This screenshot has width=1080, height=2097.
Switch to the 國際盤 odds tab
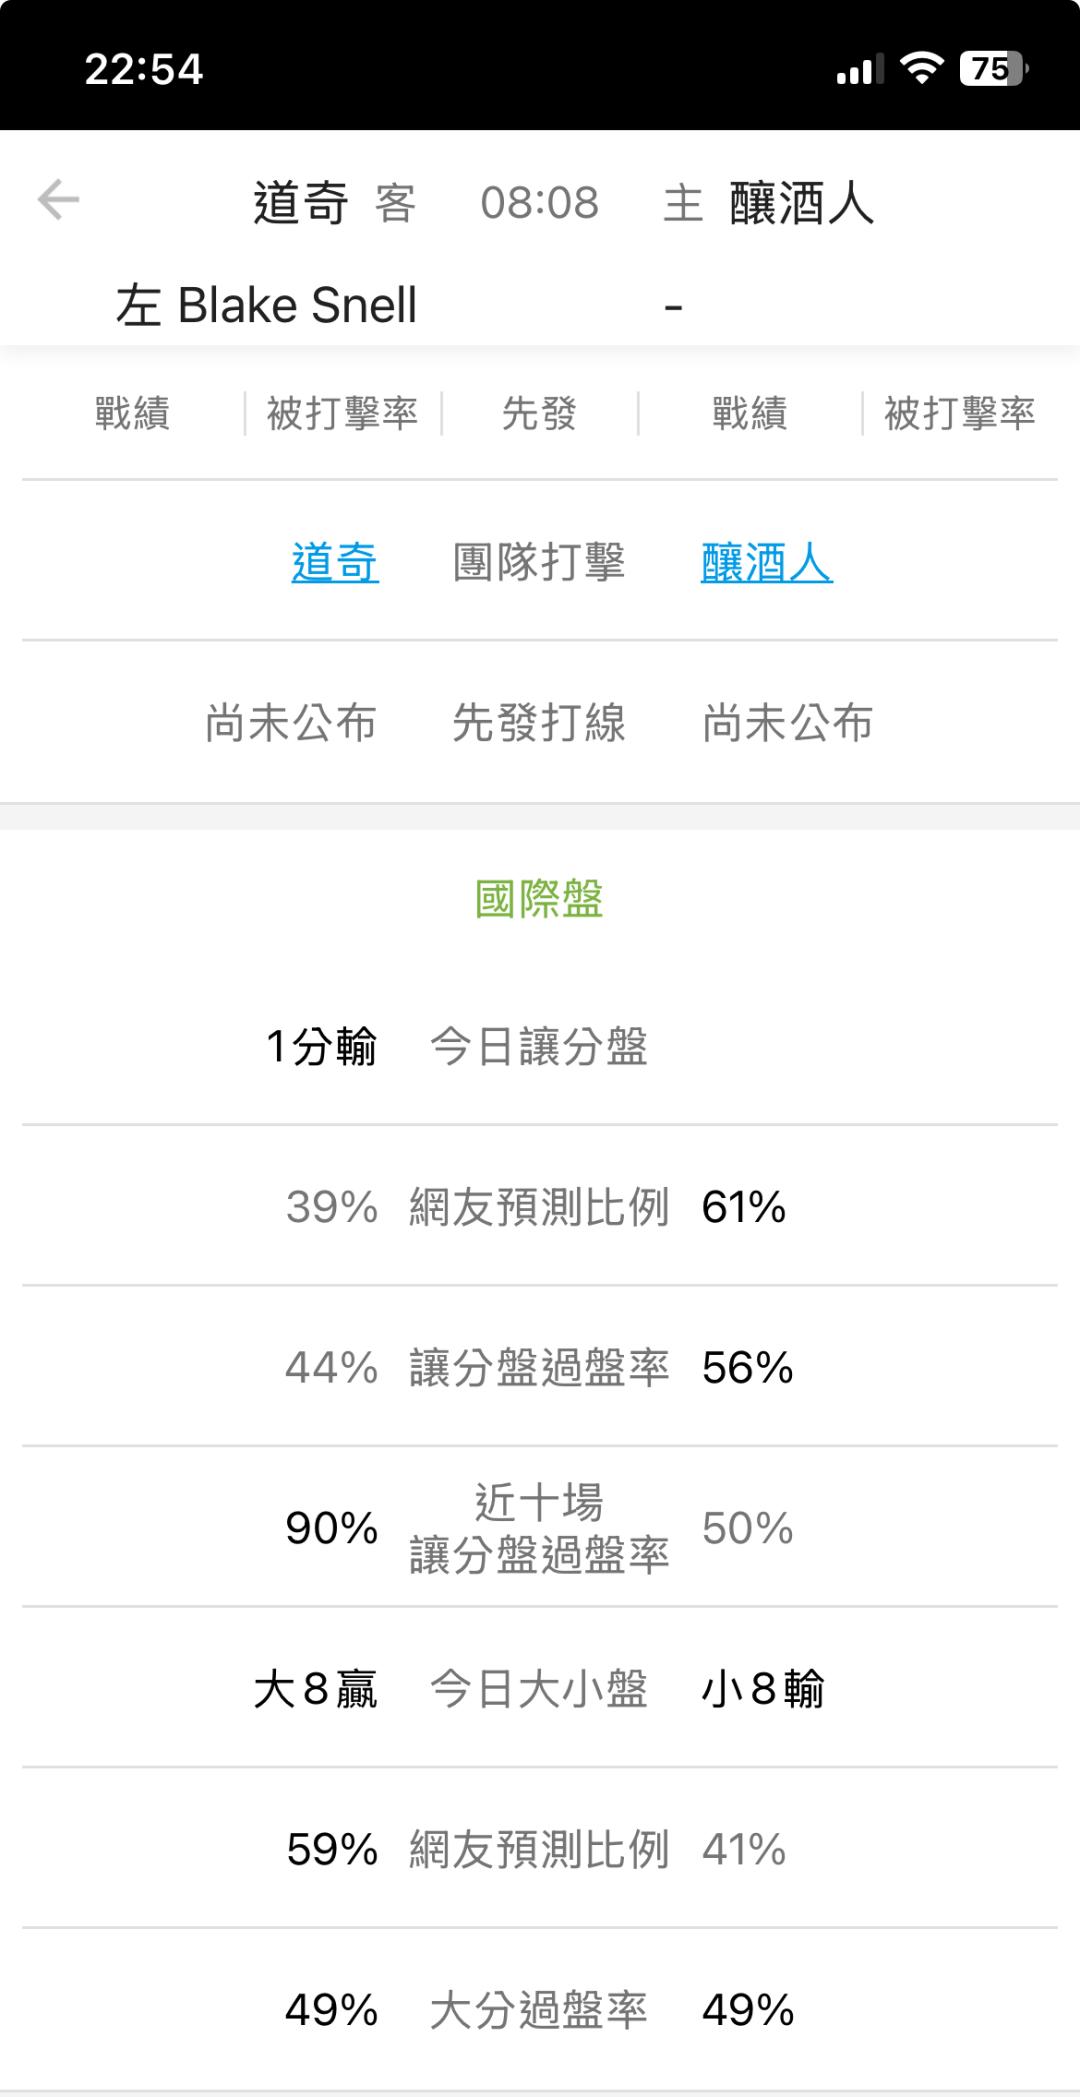pyautogui.click(x=539, y=899)
